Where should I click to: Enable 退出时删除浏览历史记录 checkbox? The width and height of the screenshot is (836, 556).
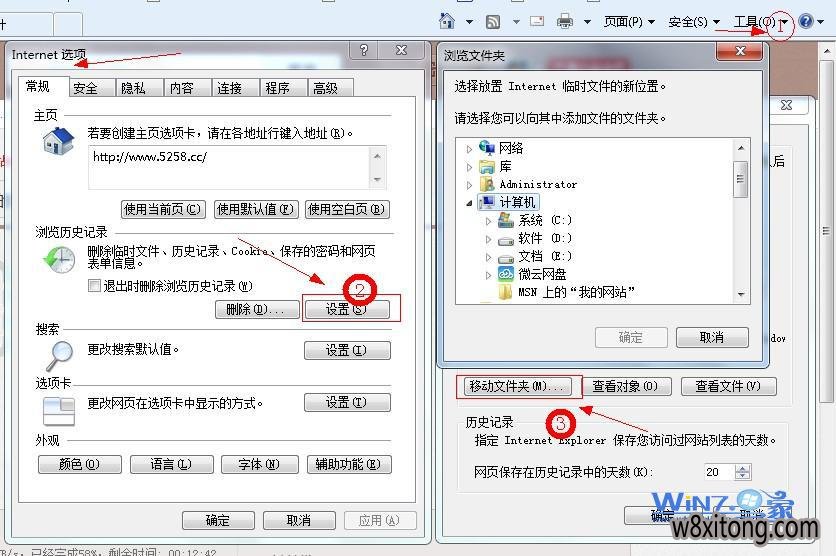[95, 286]
